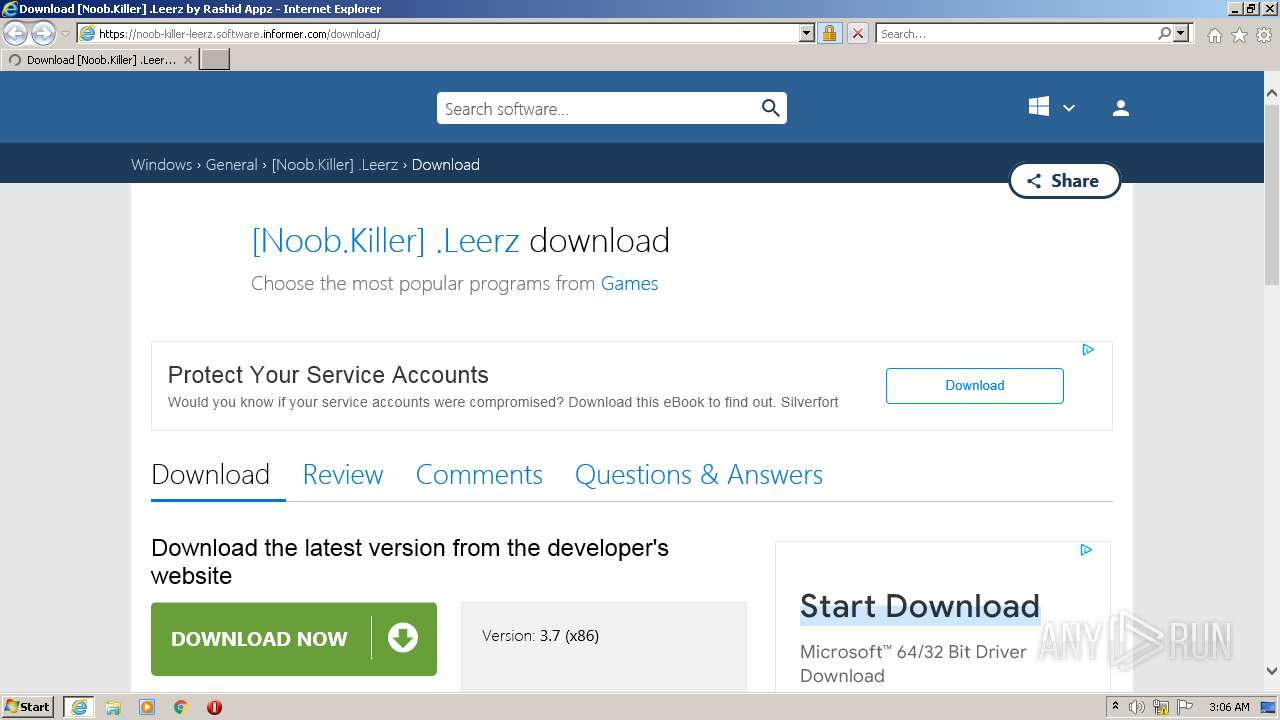Screen dimensions: 1280x720
Task: Open Windows Explorer folder in taskbar
Action: pyautogui.click(x=113, y=707)
